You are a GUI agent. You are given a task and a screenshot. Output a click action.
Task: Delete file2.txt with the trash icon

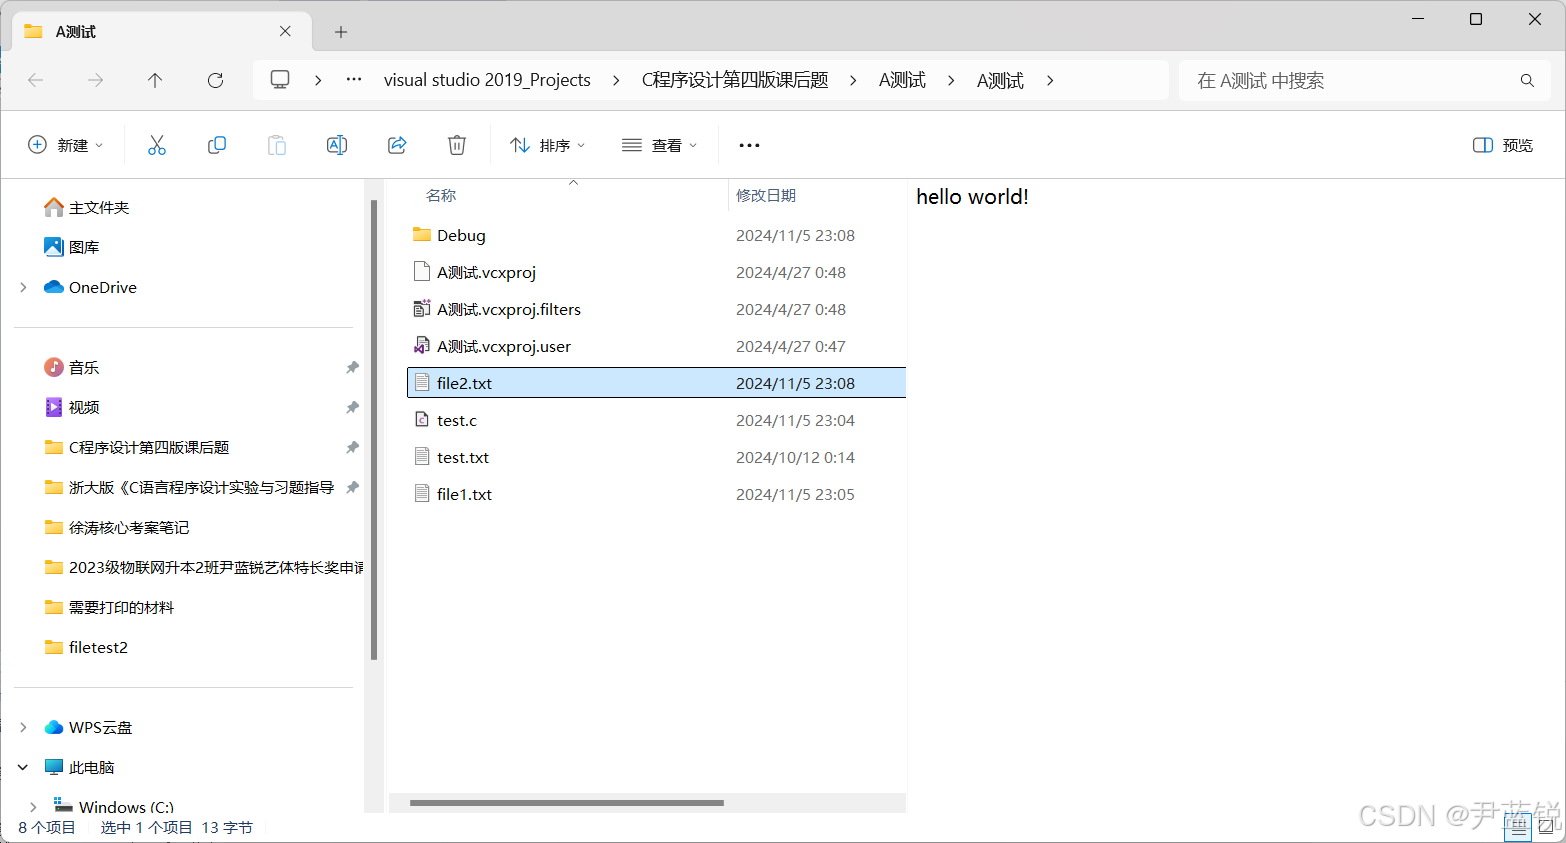tap(457, 144)
